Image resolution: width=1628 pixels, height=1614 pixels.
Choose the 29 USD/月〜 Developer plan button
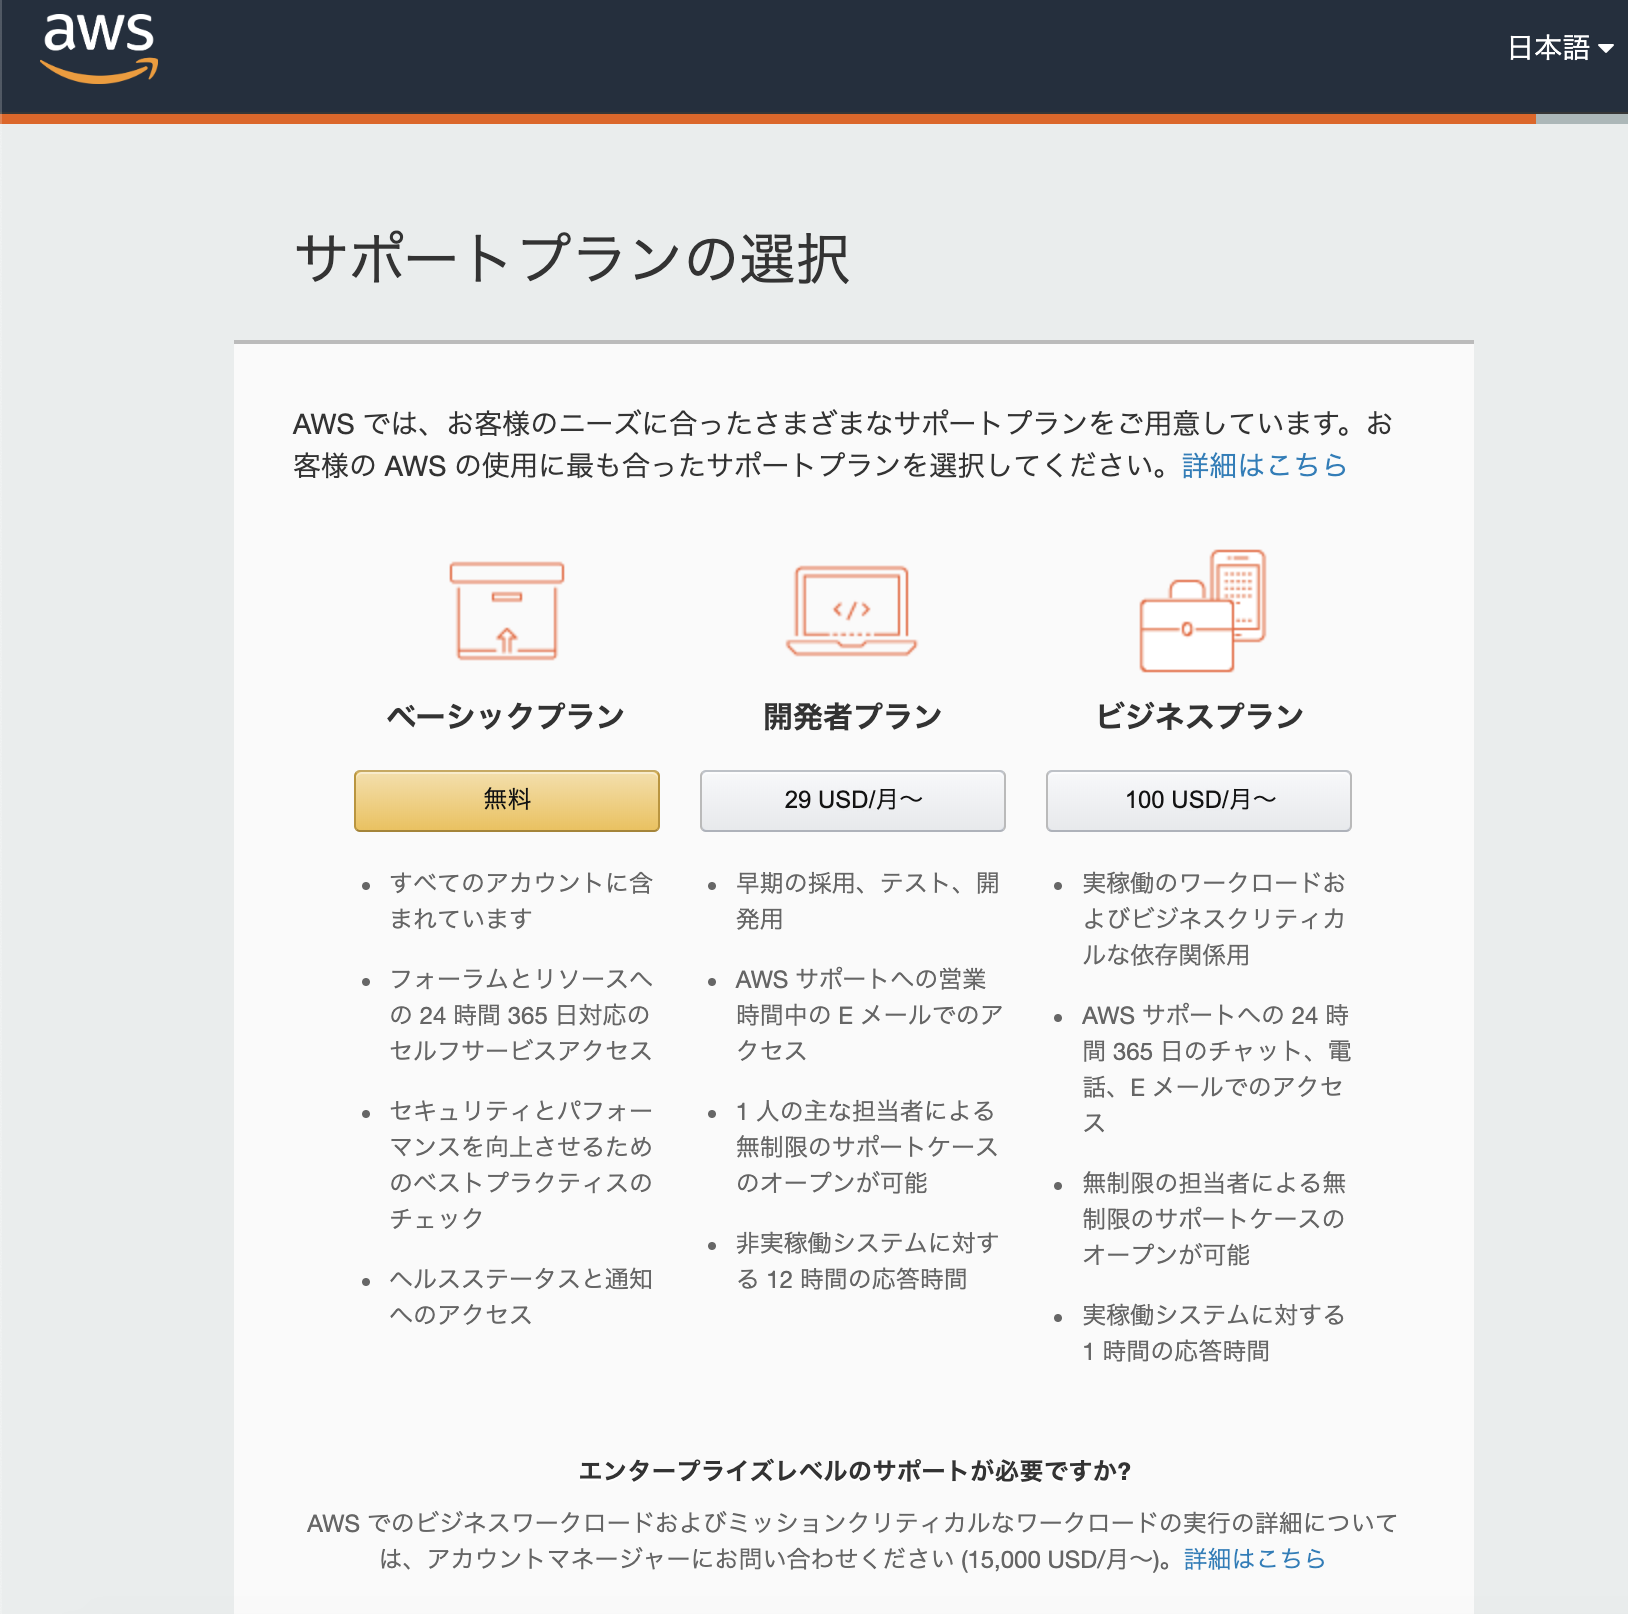click(853, 800)
